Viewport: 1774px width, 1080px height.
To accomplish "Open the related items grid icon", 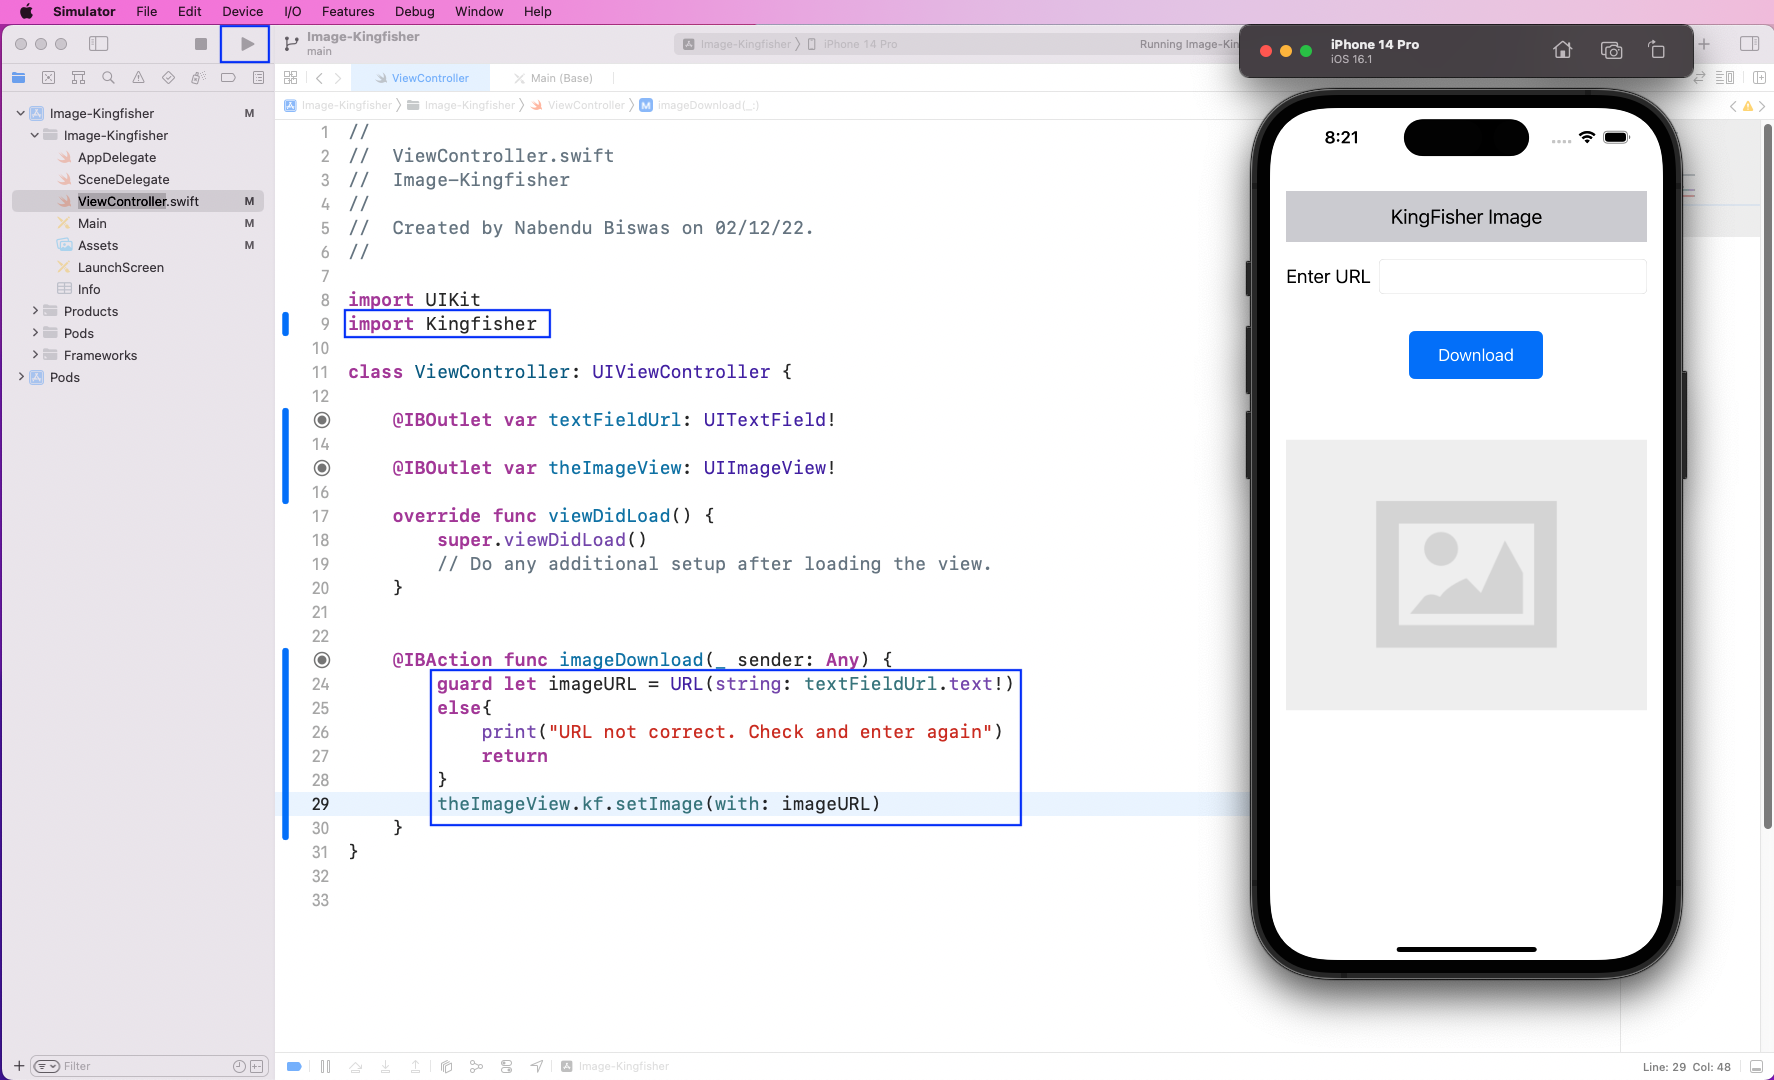I will pyautogui.click(x=291, y=78).
